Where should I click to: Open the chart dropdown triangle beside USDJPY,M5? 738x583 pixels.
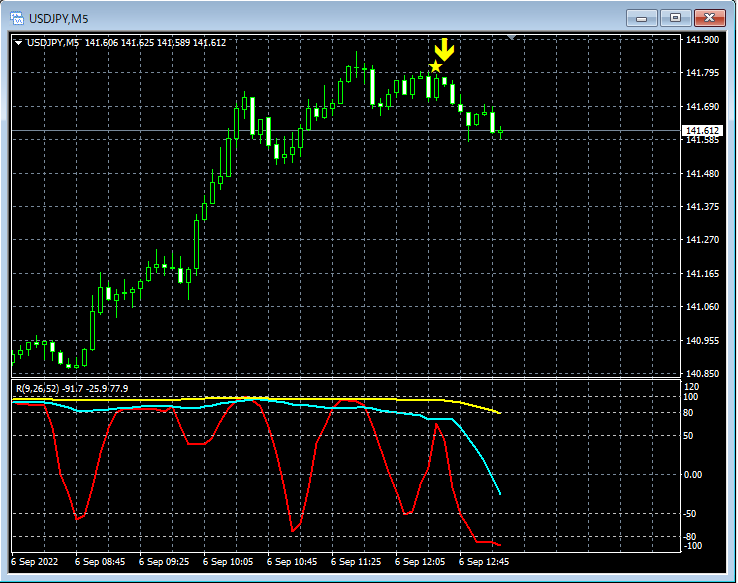click(18, 43)
